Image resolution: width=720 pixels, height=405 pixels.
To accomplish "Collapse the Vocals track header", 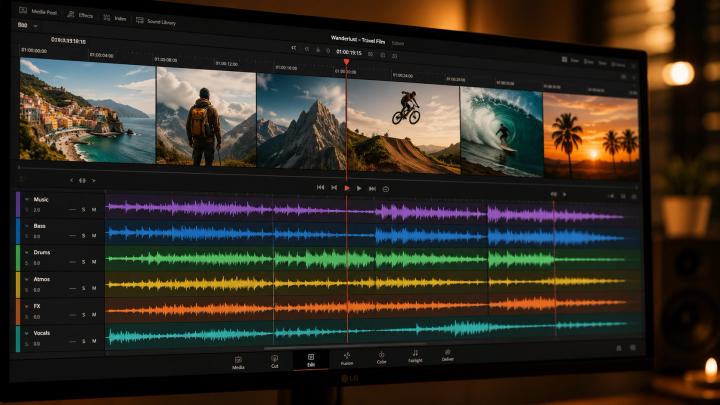I will tap(27, 333).
